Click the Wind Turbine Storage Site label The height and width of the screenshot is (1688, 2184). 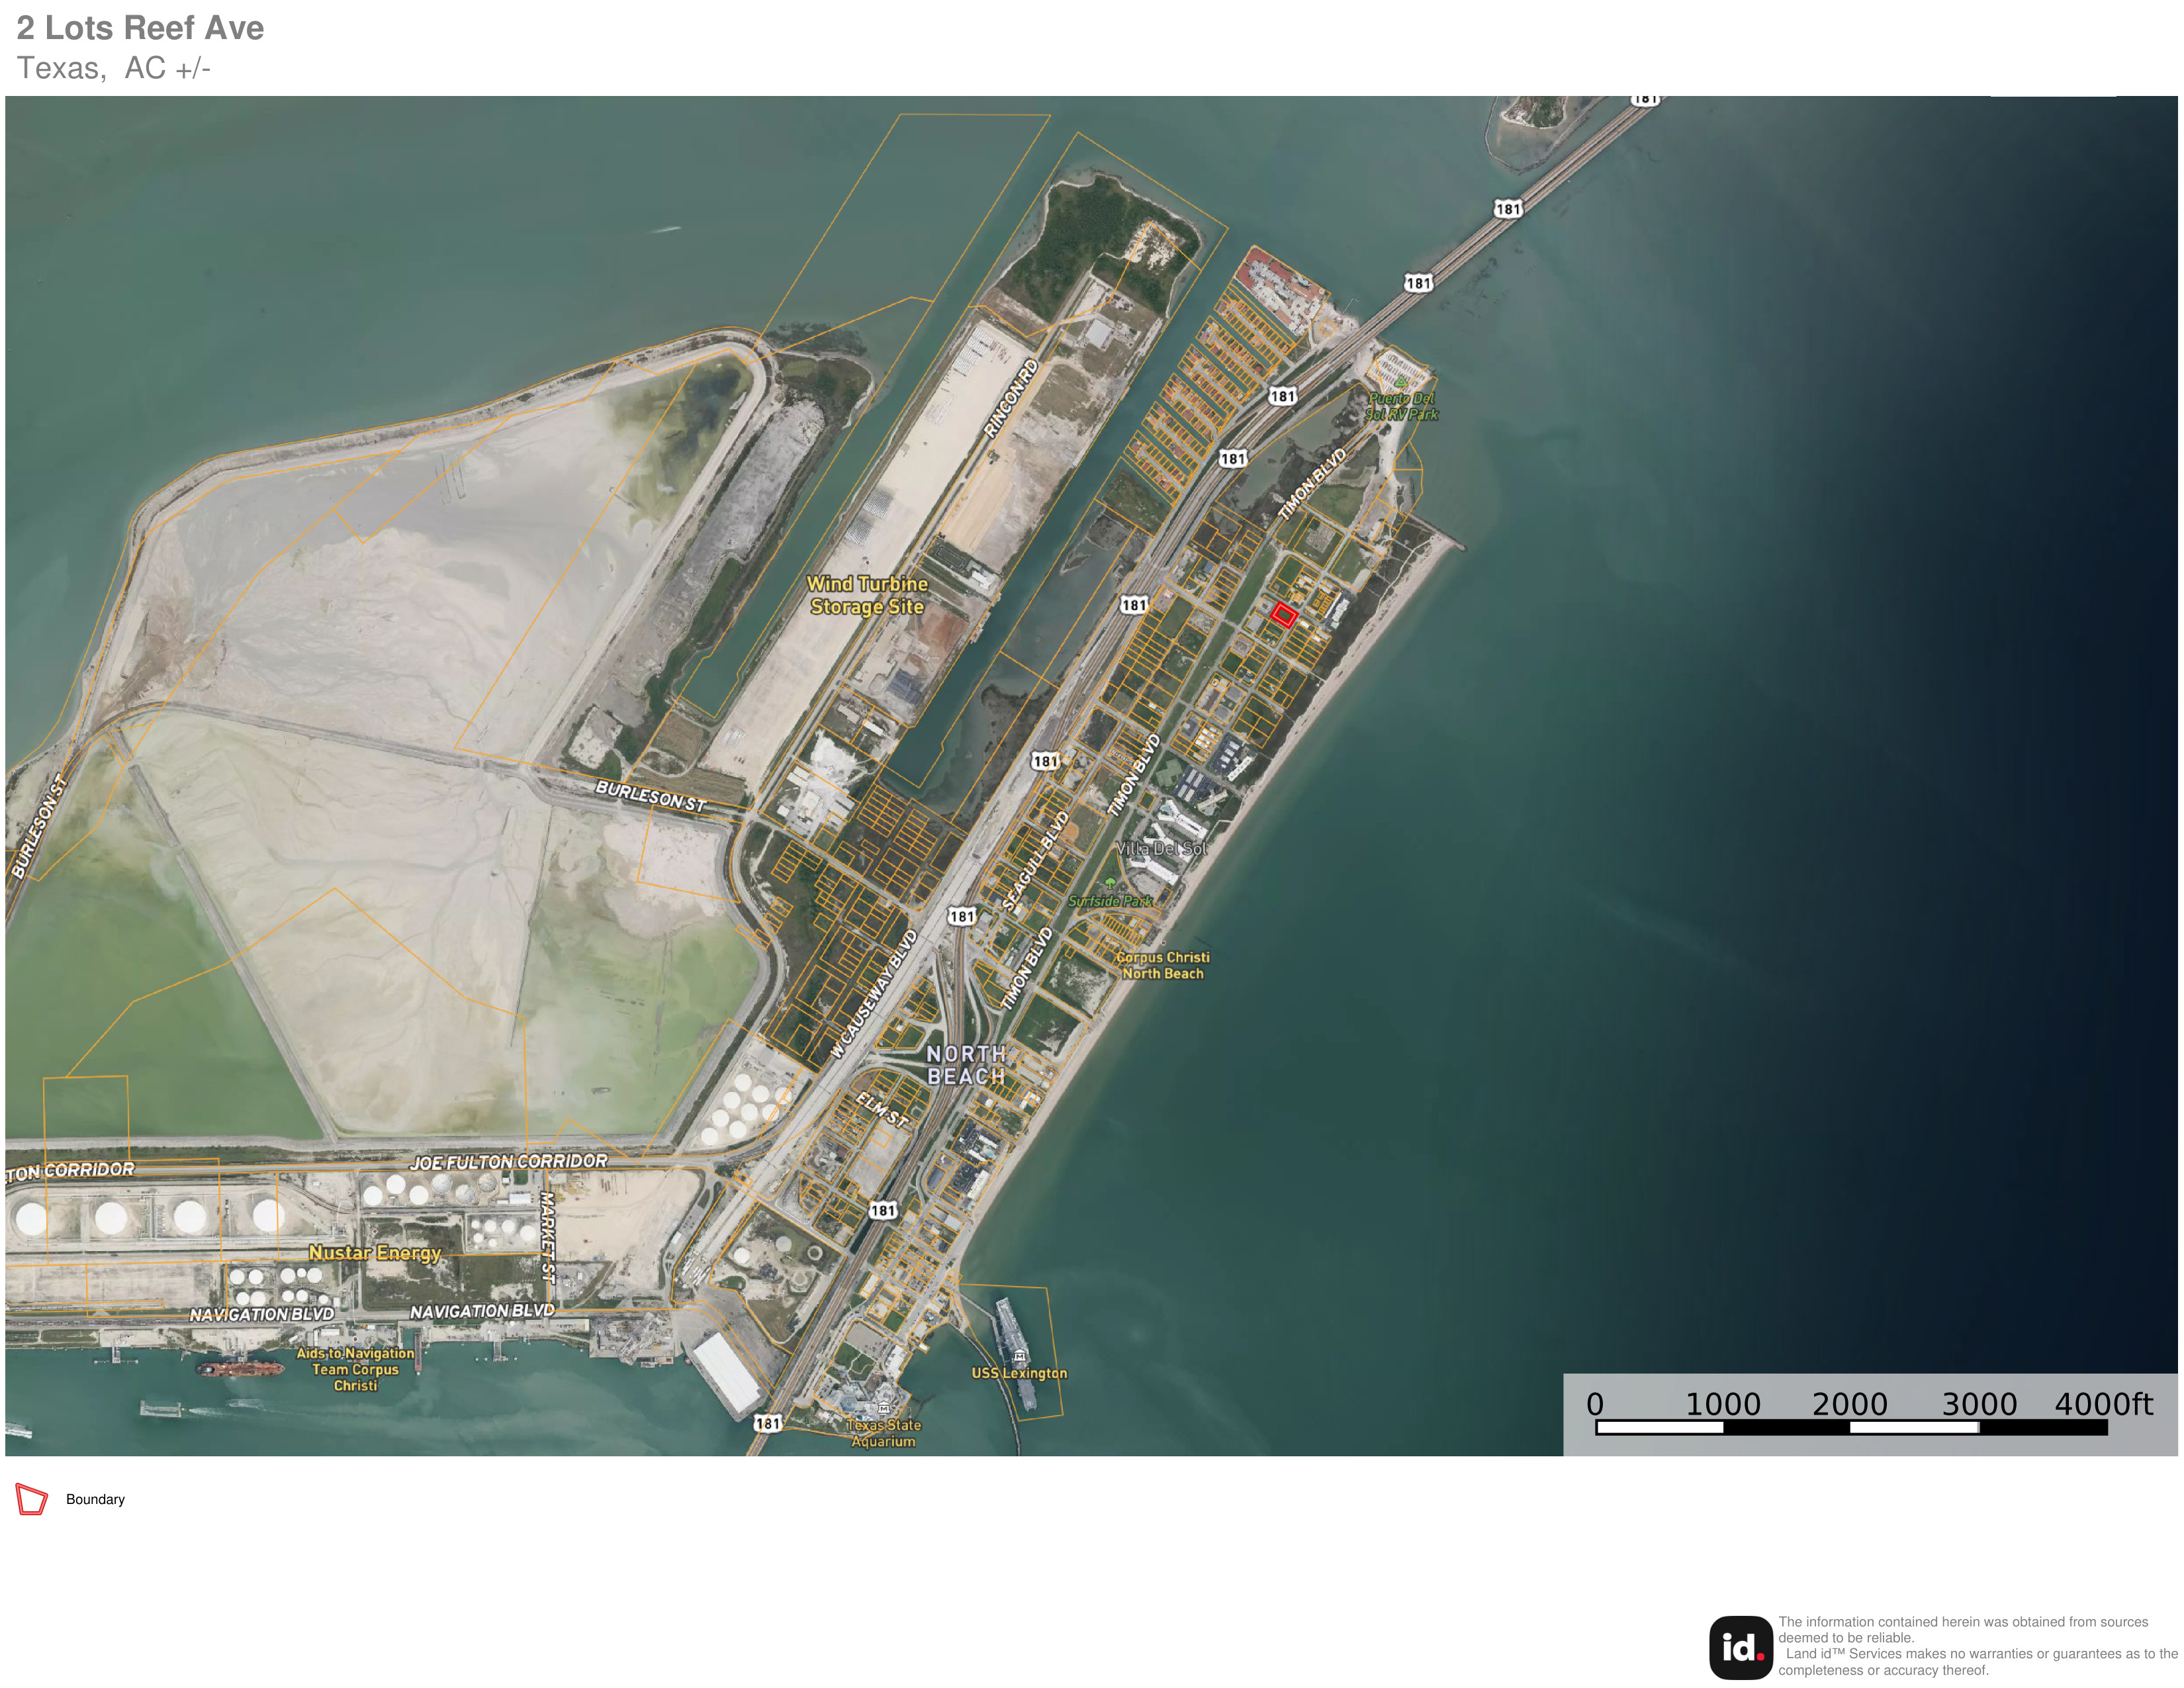tap(867, 595)
